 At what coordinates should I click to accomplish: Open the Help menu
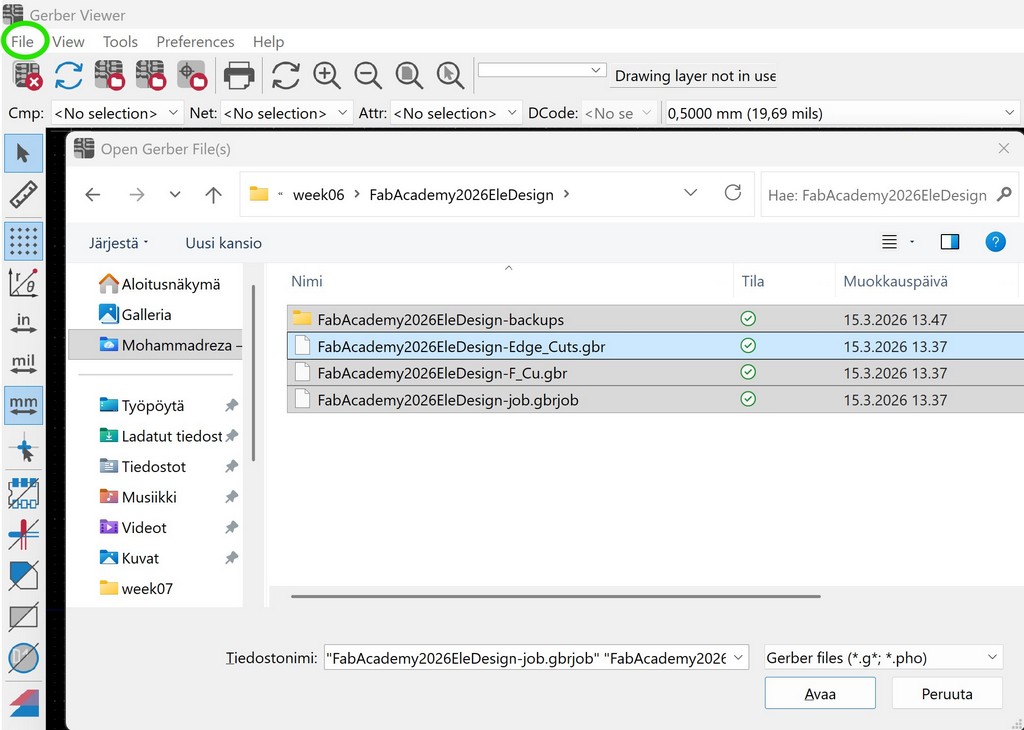[x=268, y=42]
